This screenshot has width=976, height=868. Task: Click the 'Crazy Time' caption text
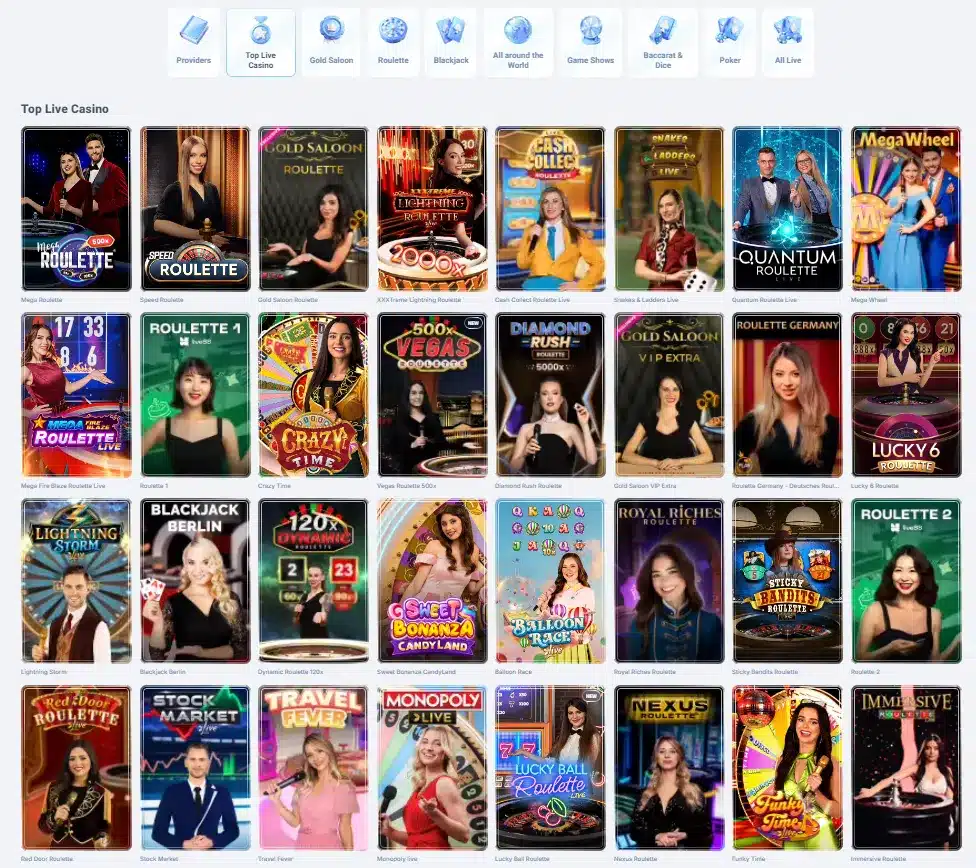coord(274,486)
